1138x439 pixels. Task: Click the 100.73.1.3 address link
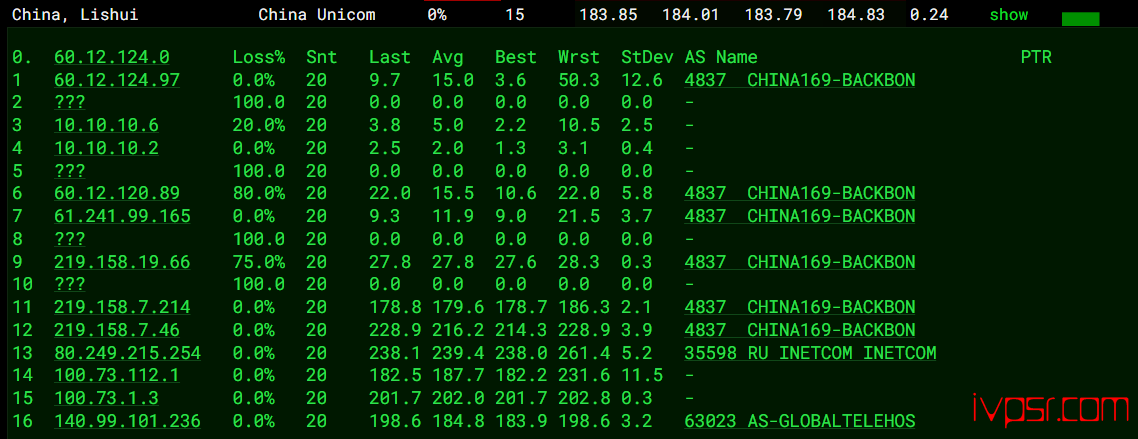pyautogui.click(x=106, y=398)
